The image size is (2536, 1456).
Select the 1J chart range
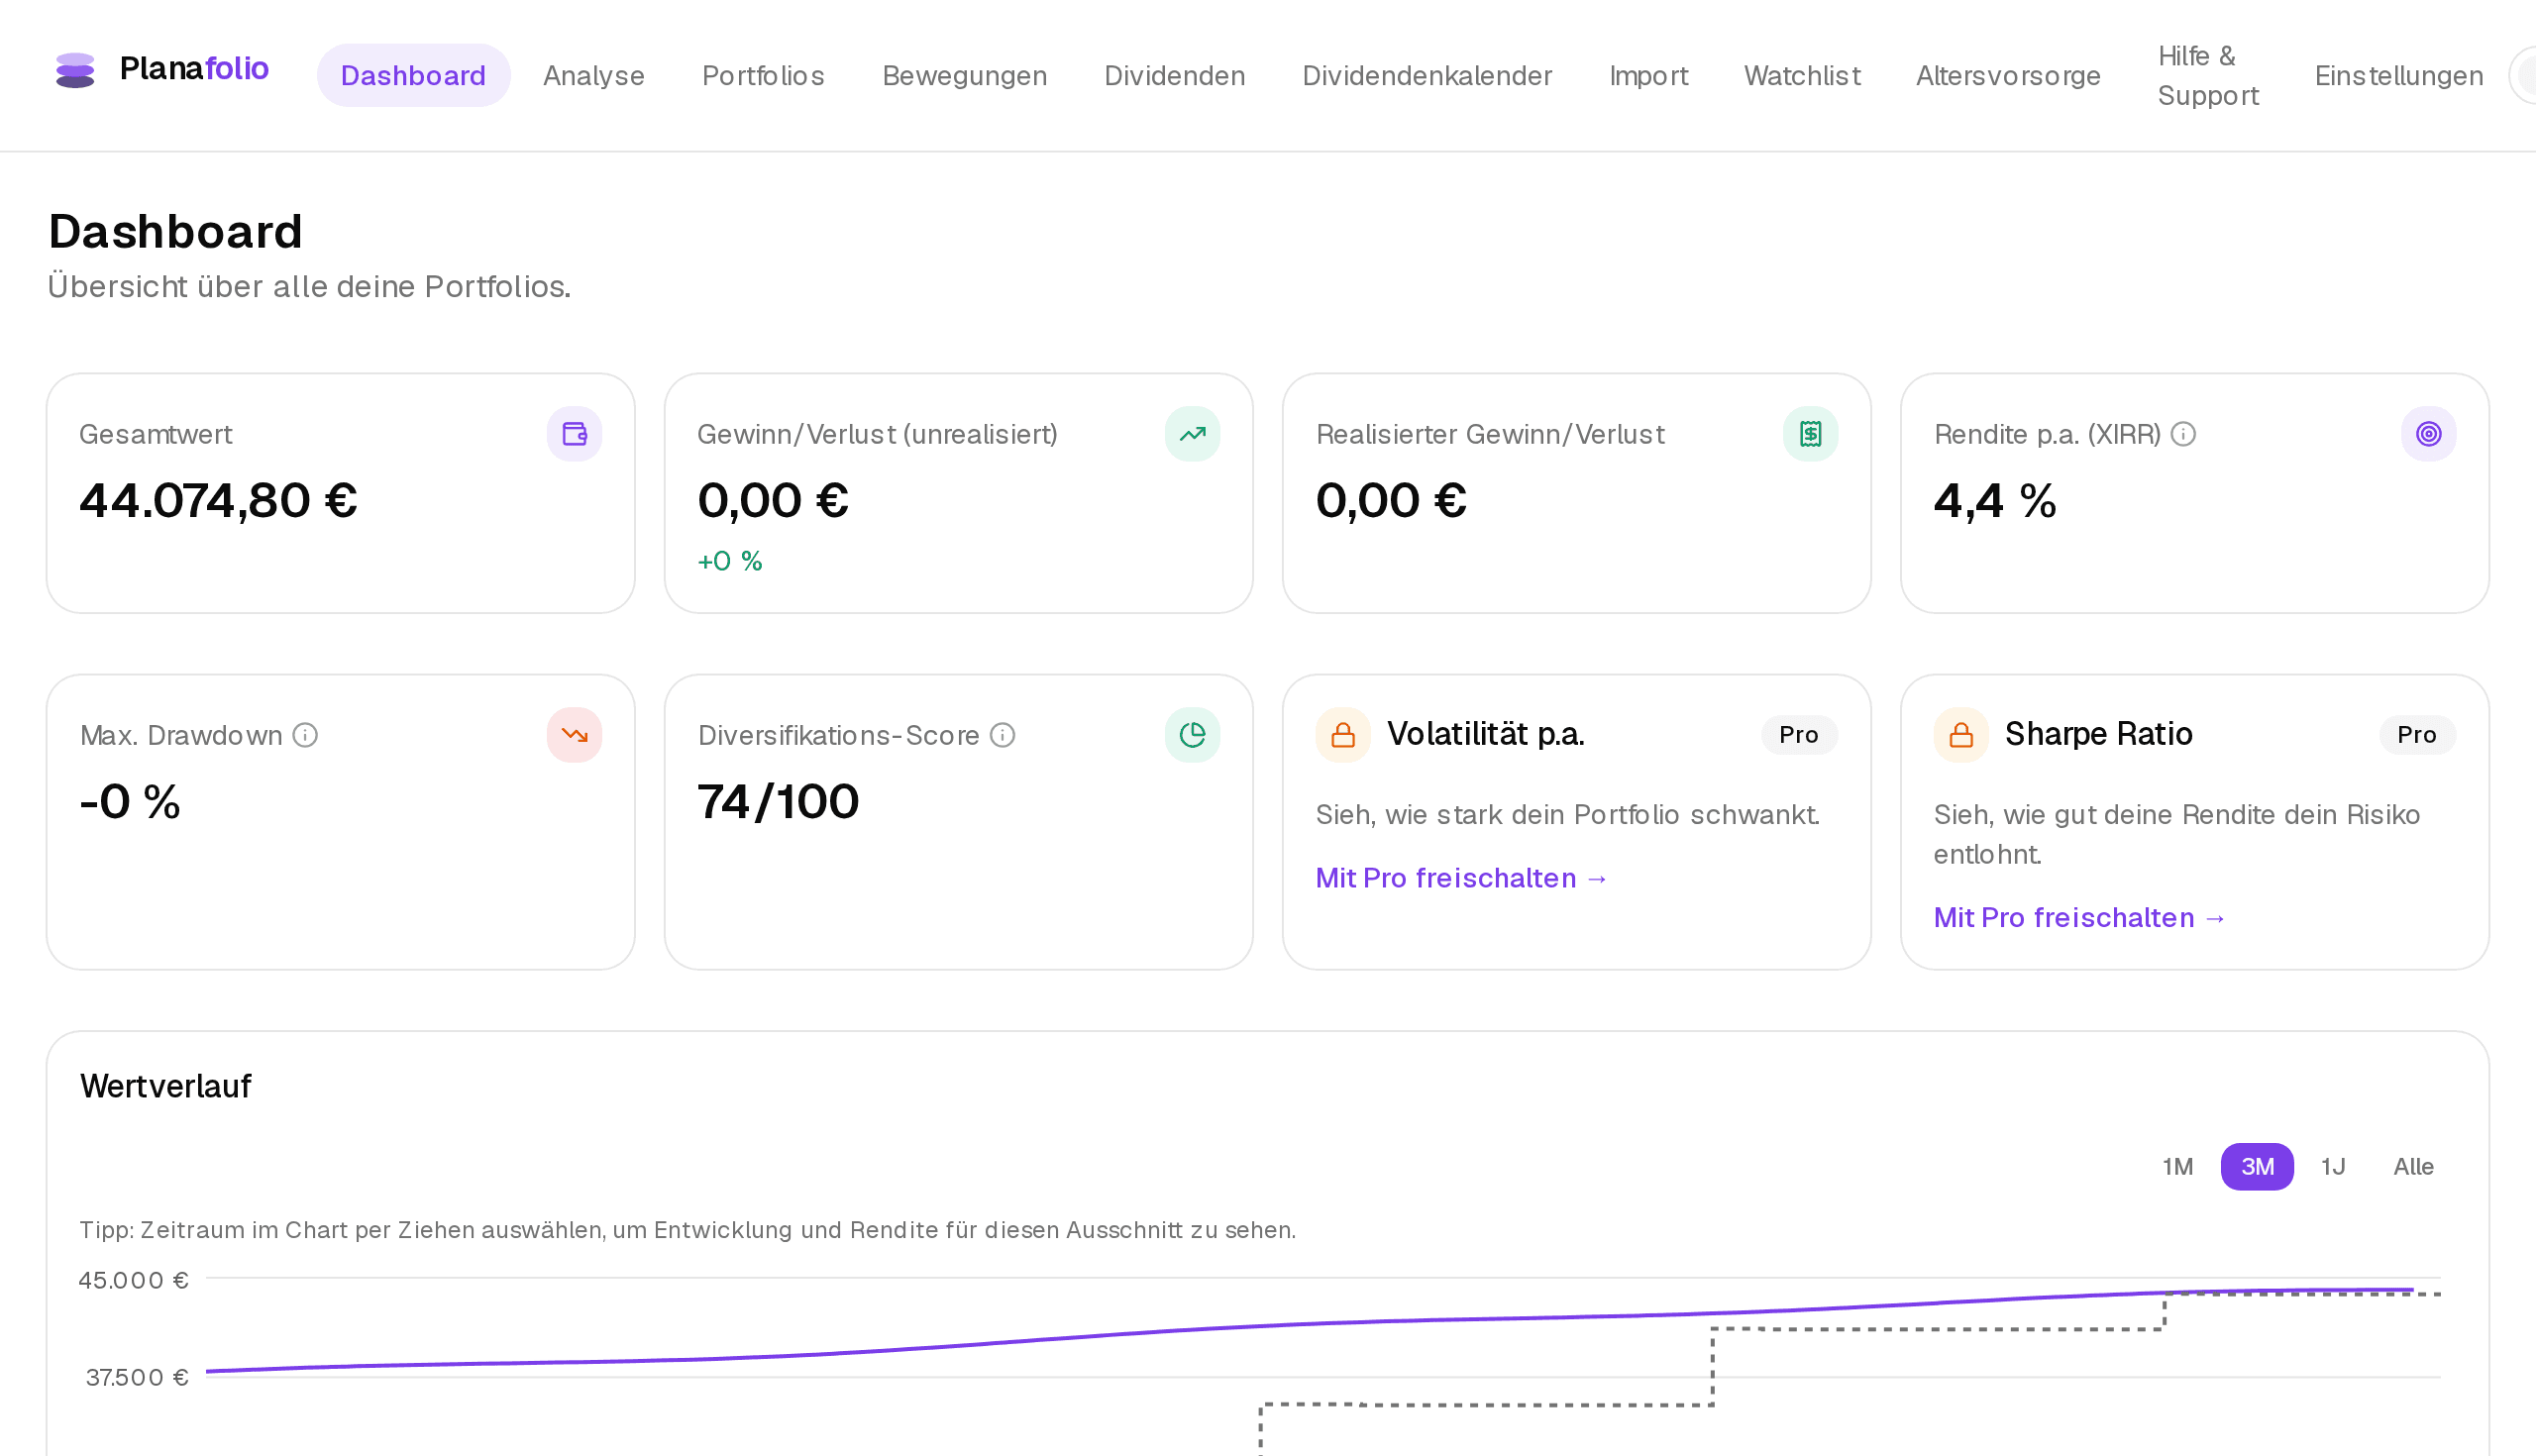[x=2332, y=1167]
